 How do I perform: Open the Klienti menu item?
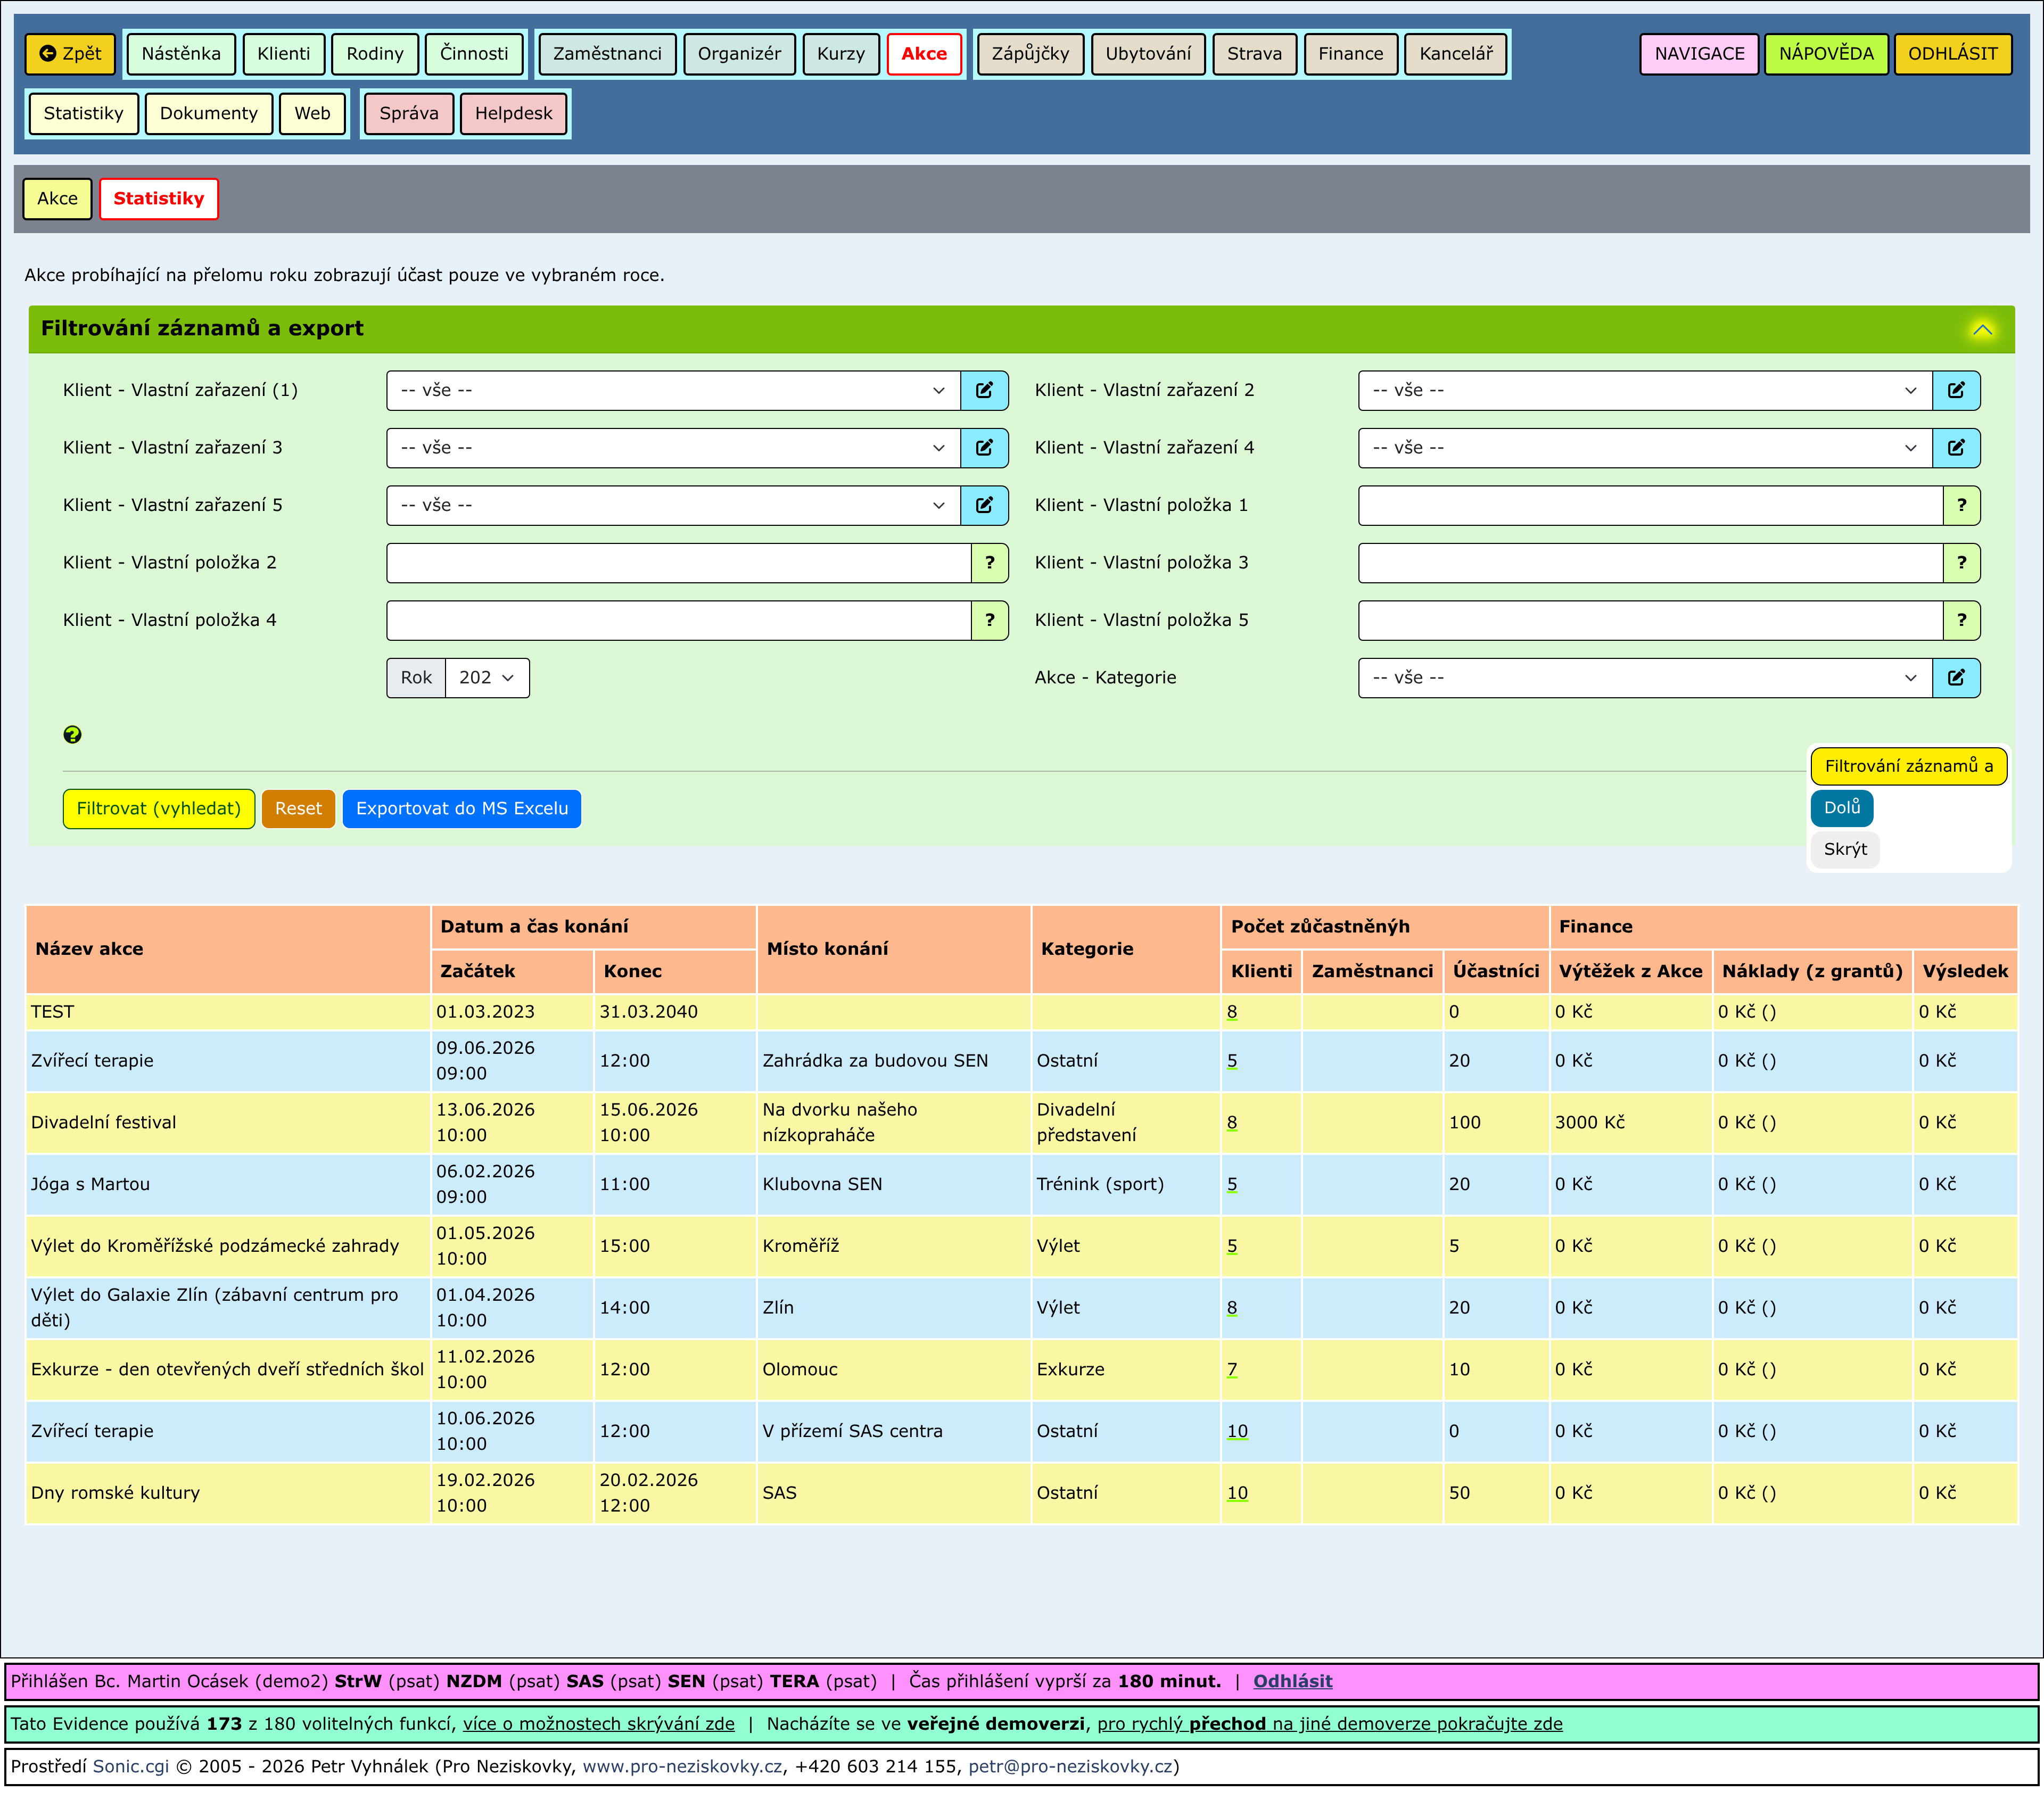[x=283, y=54]
